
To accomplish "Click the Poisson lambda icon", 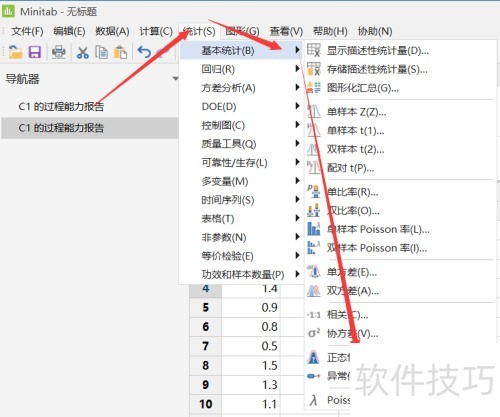I will [313, 400].
